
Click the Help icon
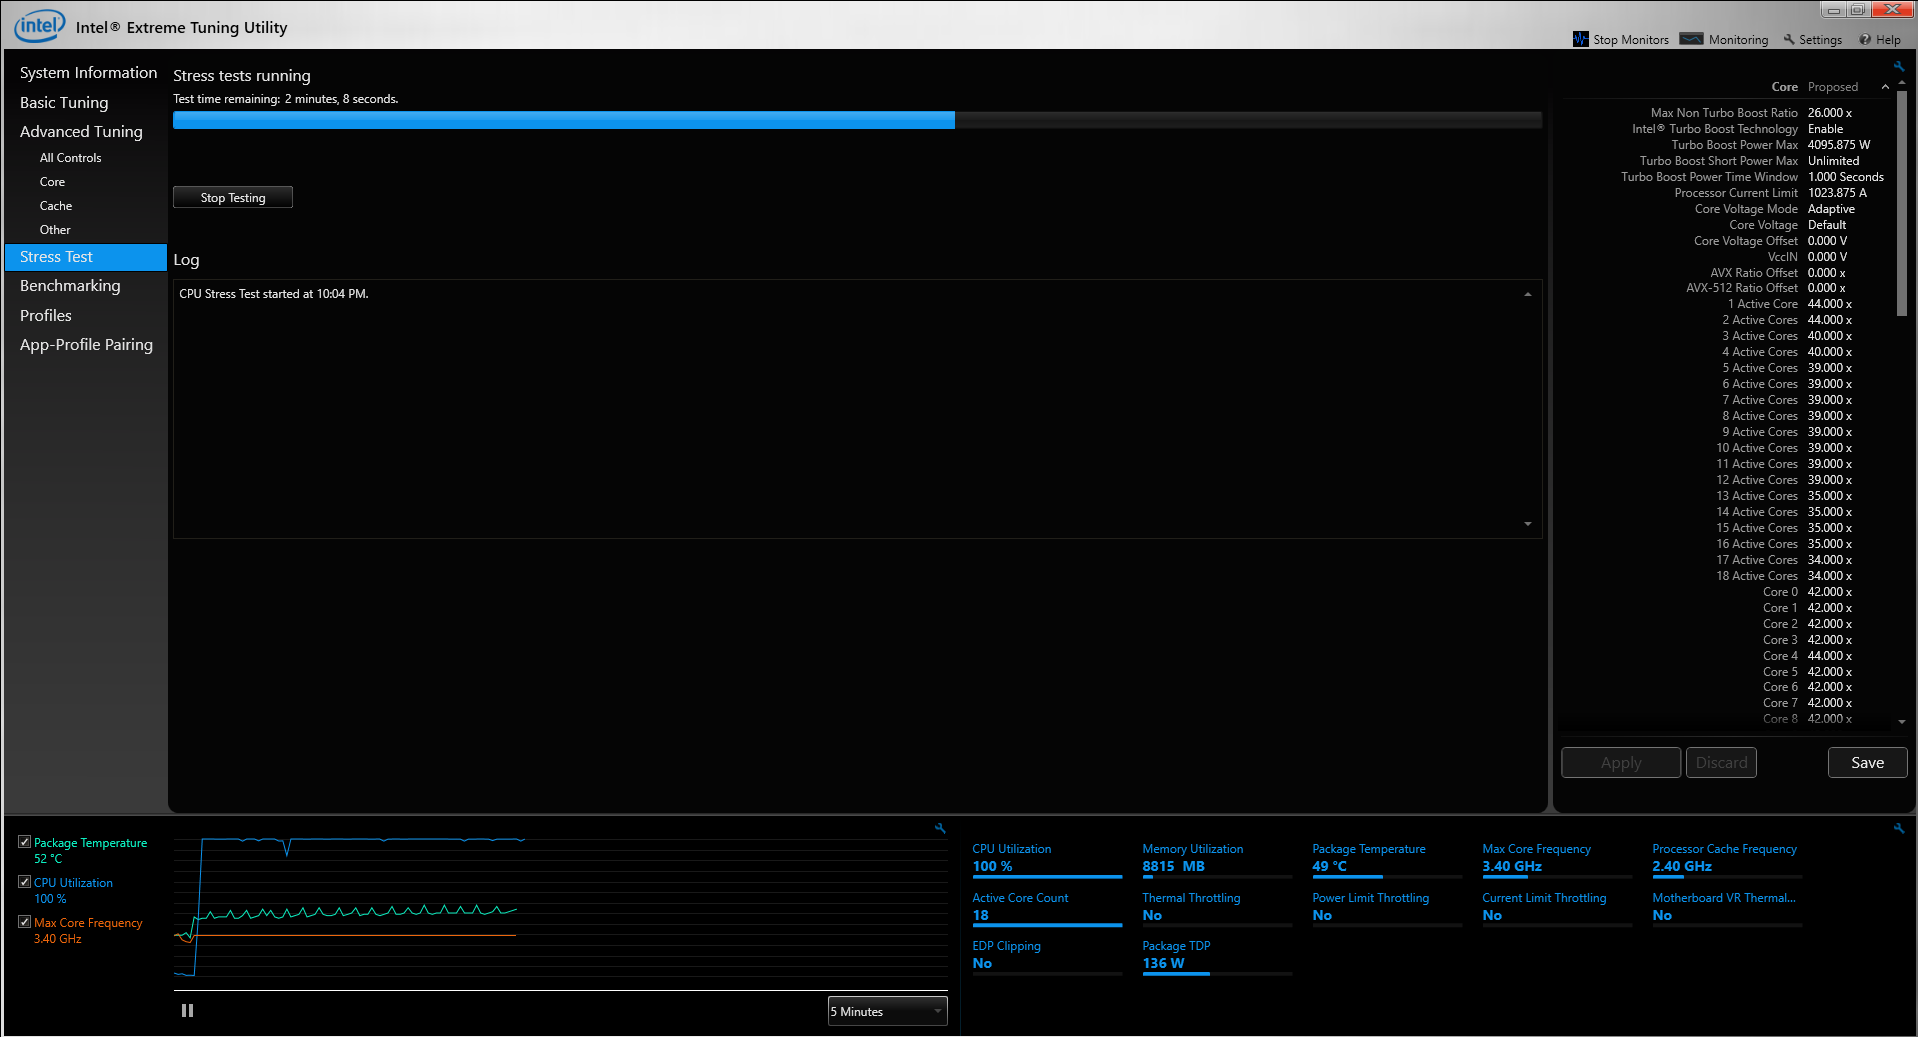(1865, 39)
